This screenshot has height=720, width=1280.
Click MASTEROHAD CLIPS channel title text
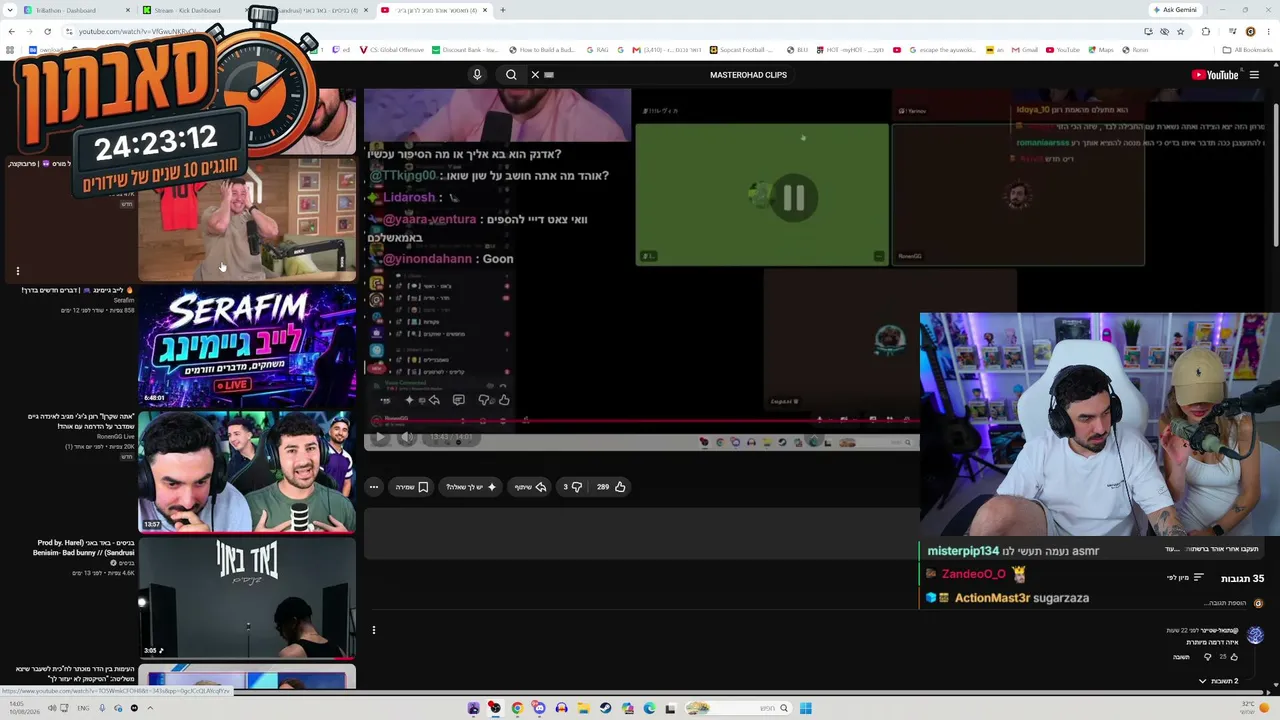[x=748, y=75]
